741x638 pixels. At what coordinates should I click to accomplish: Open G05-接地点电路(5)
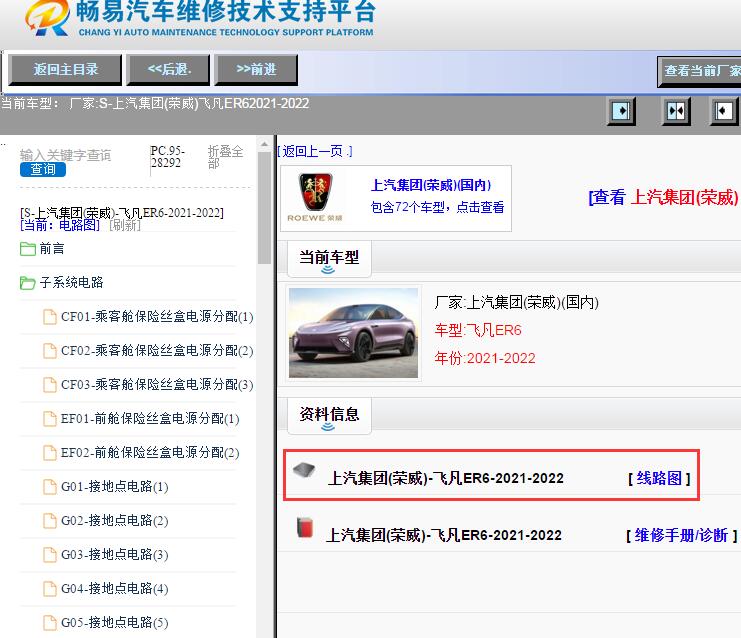(x=114, y=622)
